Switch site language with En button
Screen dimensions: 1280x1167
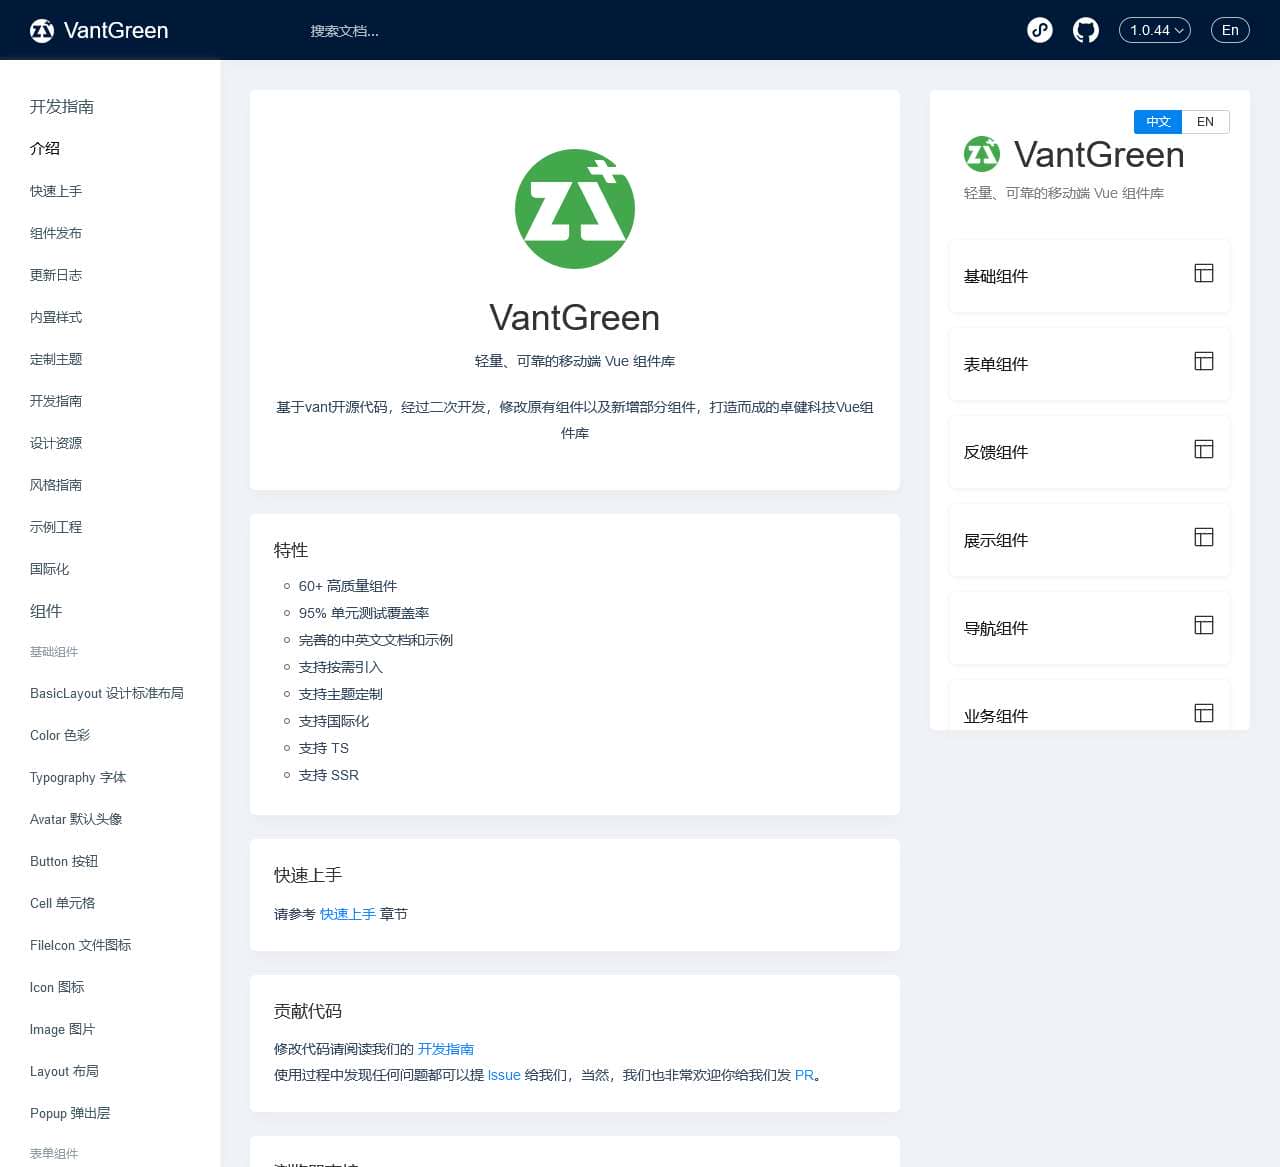1230,31
